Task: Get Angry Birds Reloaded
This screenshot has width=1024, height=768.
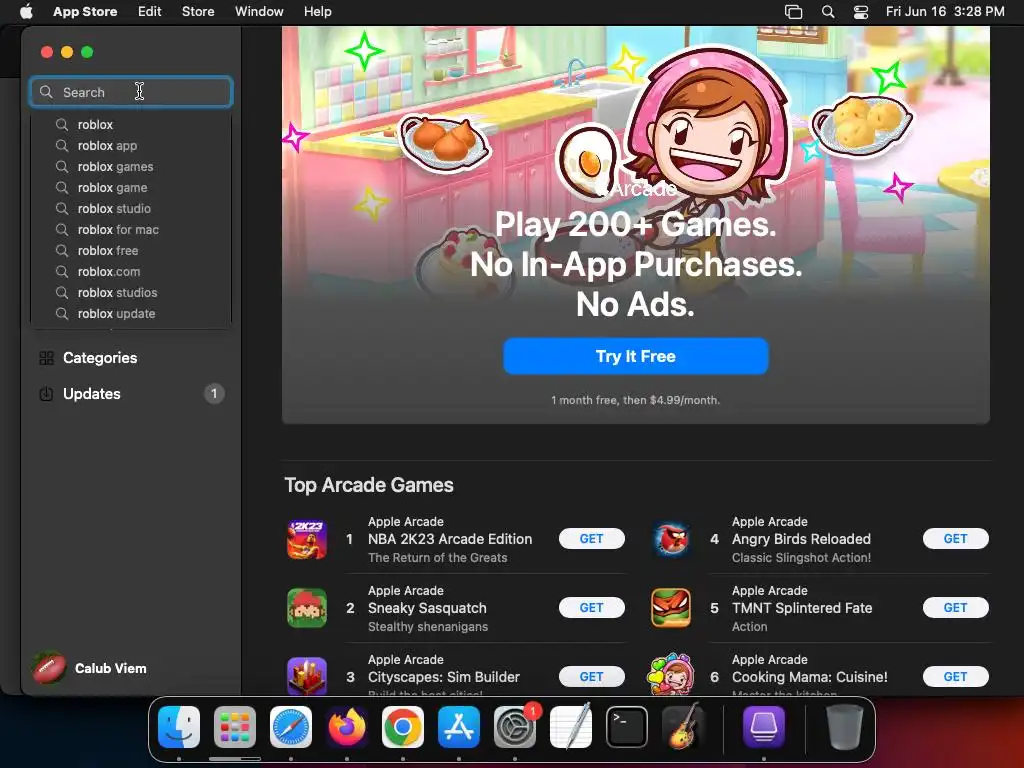Action: click(955, 539)
